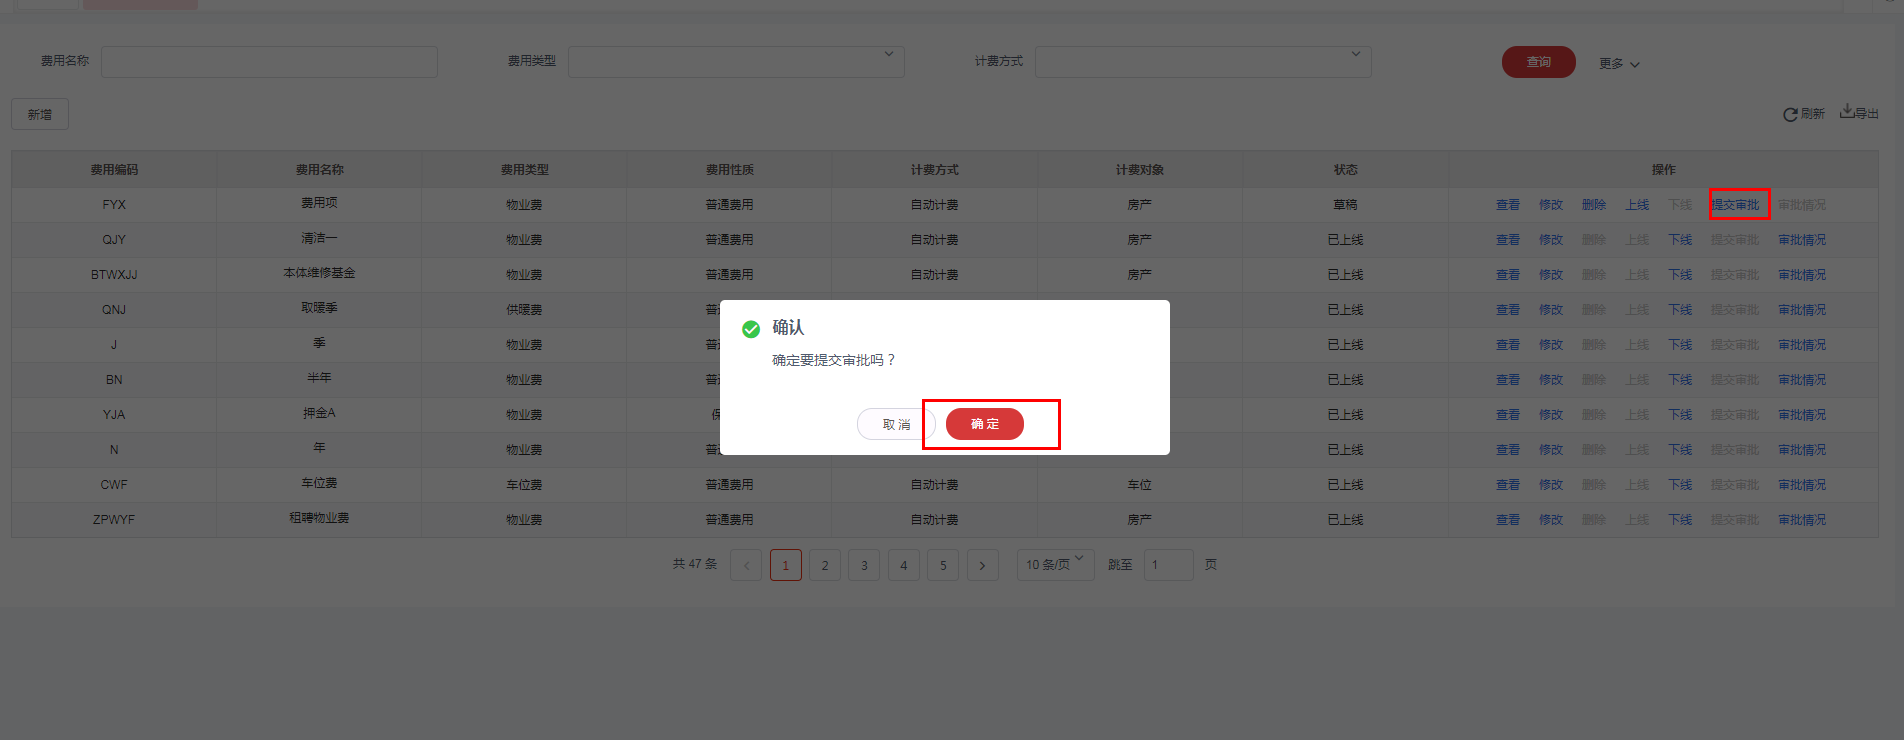Click 修改 in the QNJ row
Screen dimensions: 1904x740
1551,310
